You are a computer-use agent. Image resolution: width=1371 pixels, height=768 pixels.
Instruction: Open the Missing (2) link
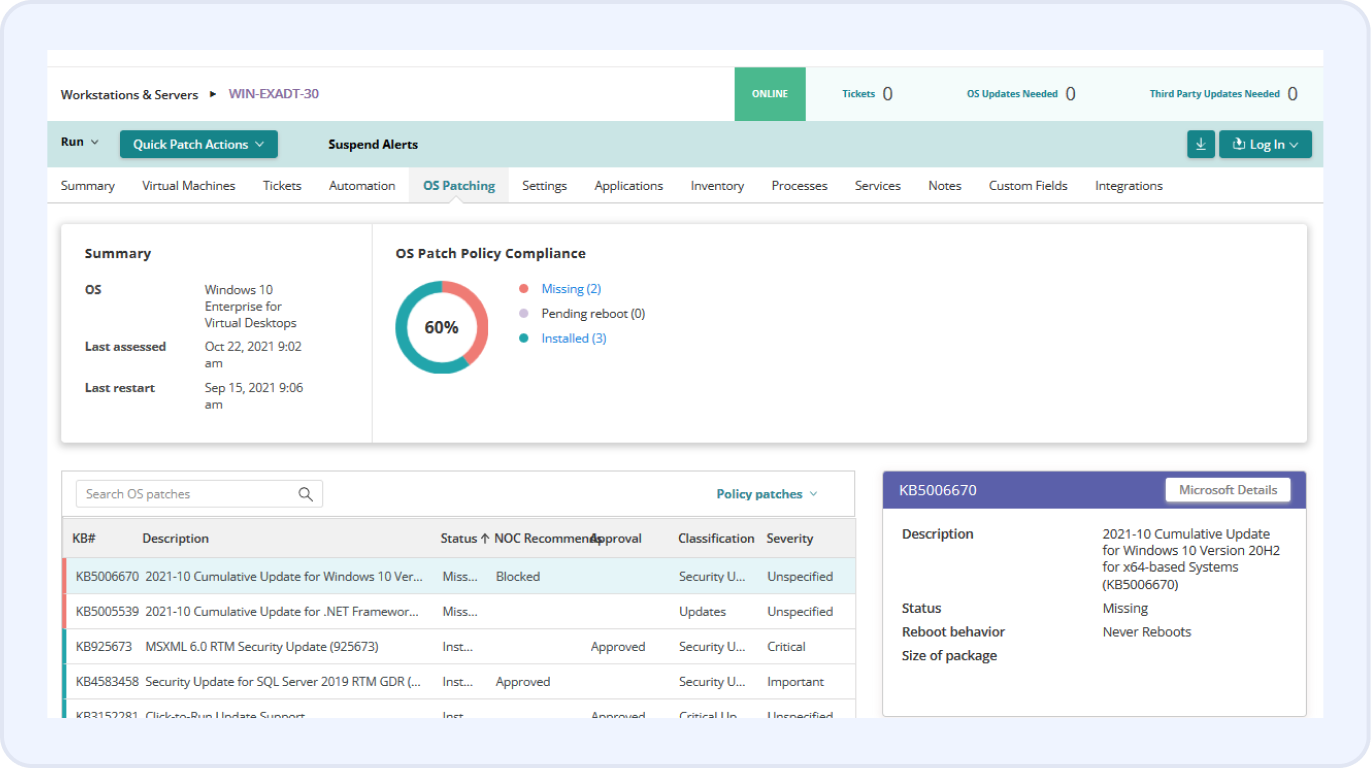571,289
